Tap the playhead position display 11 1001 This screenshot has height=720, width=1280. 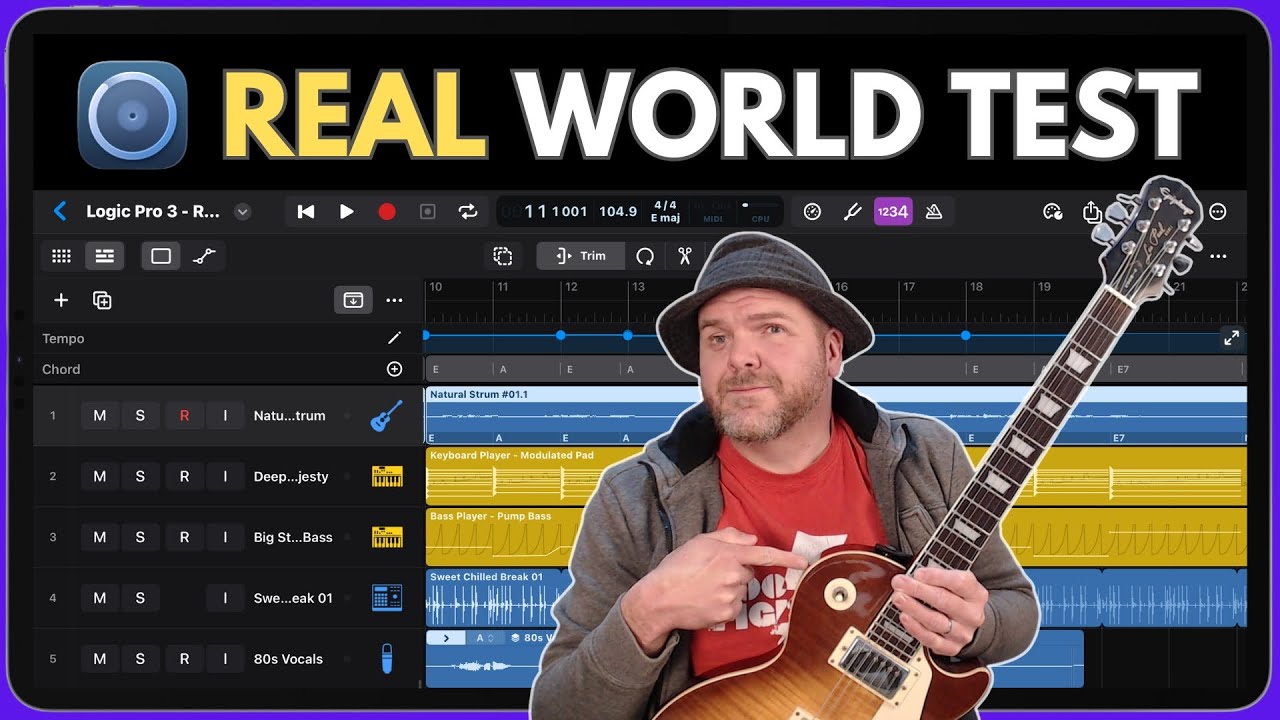pyautogui.click(x=556, y=212)
